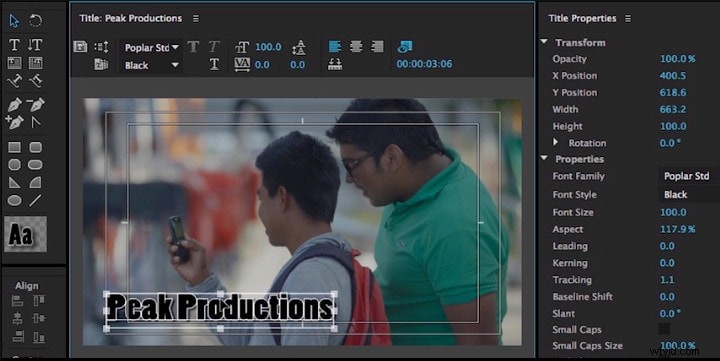Choose the Vertical Type tool
Screen dimensions: 720x361
[x=35, y=45]
